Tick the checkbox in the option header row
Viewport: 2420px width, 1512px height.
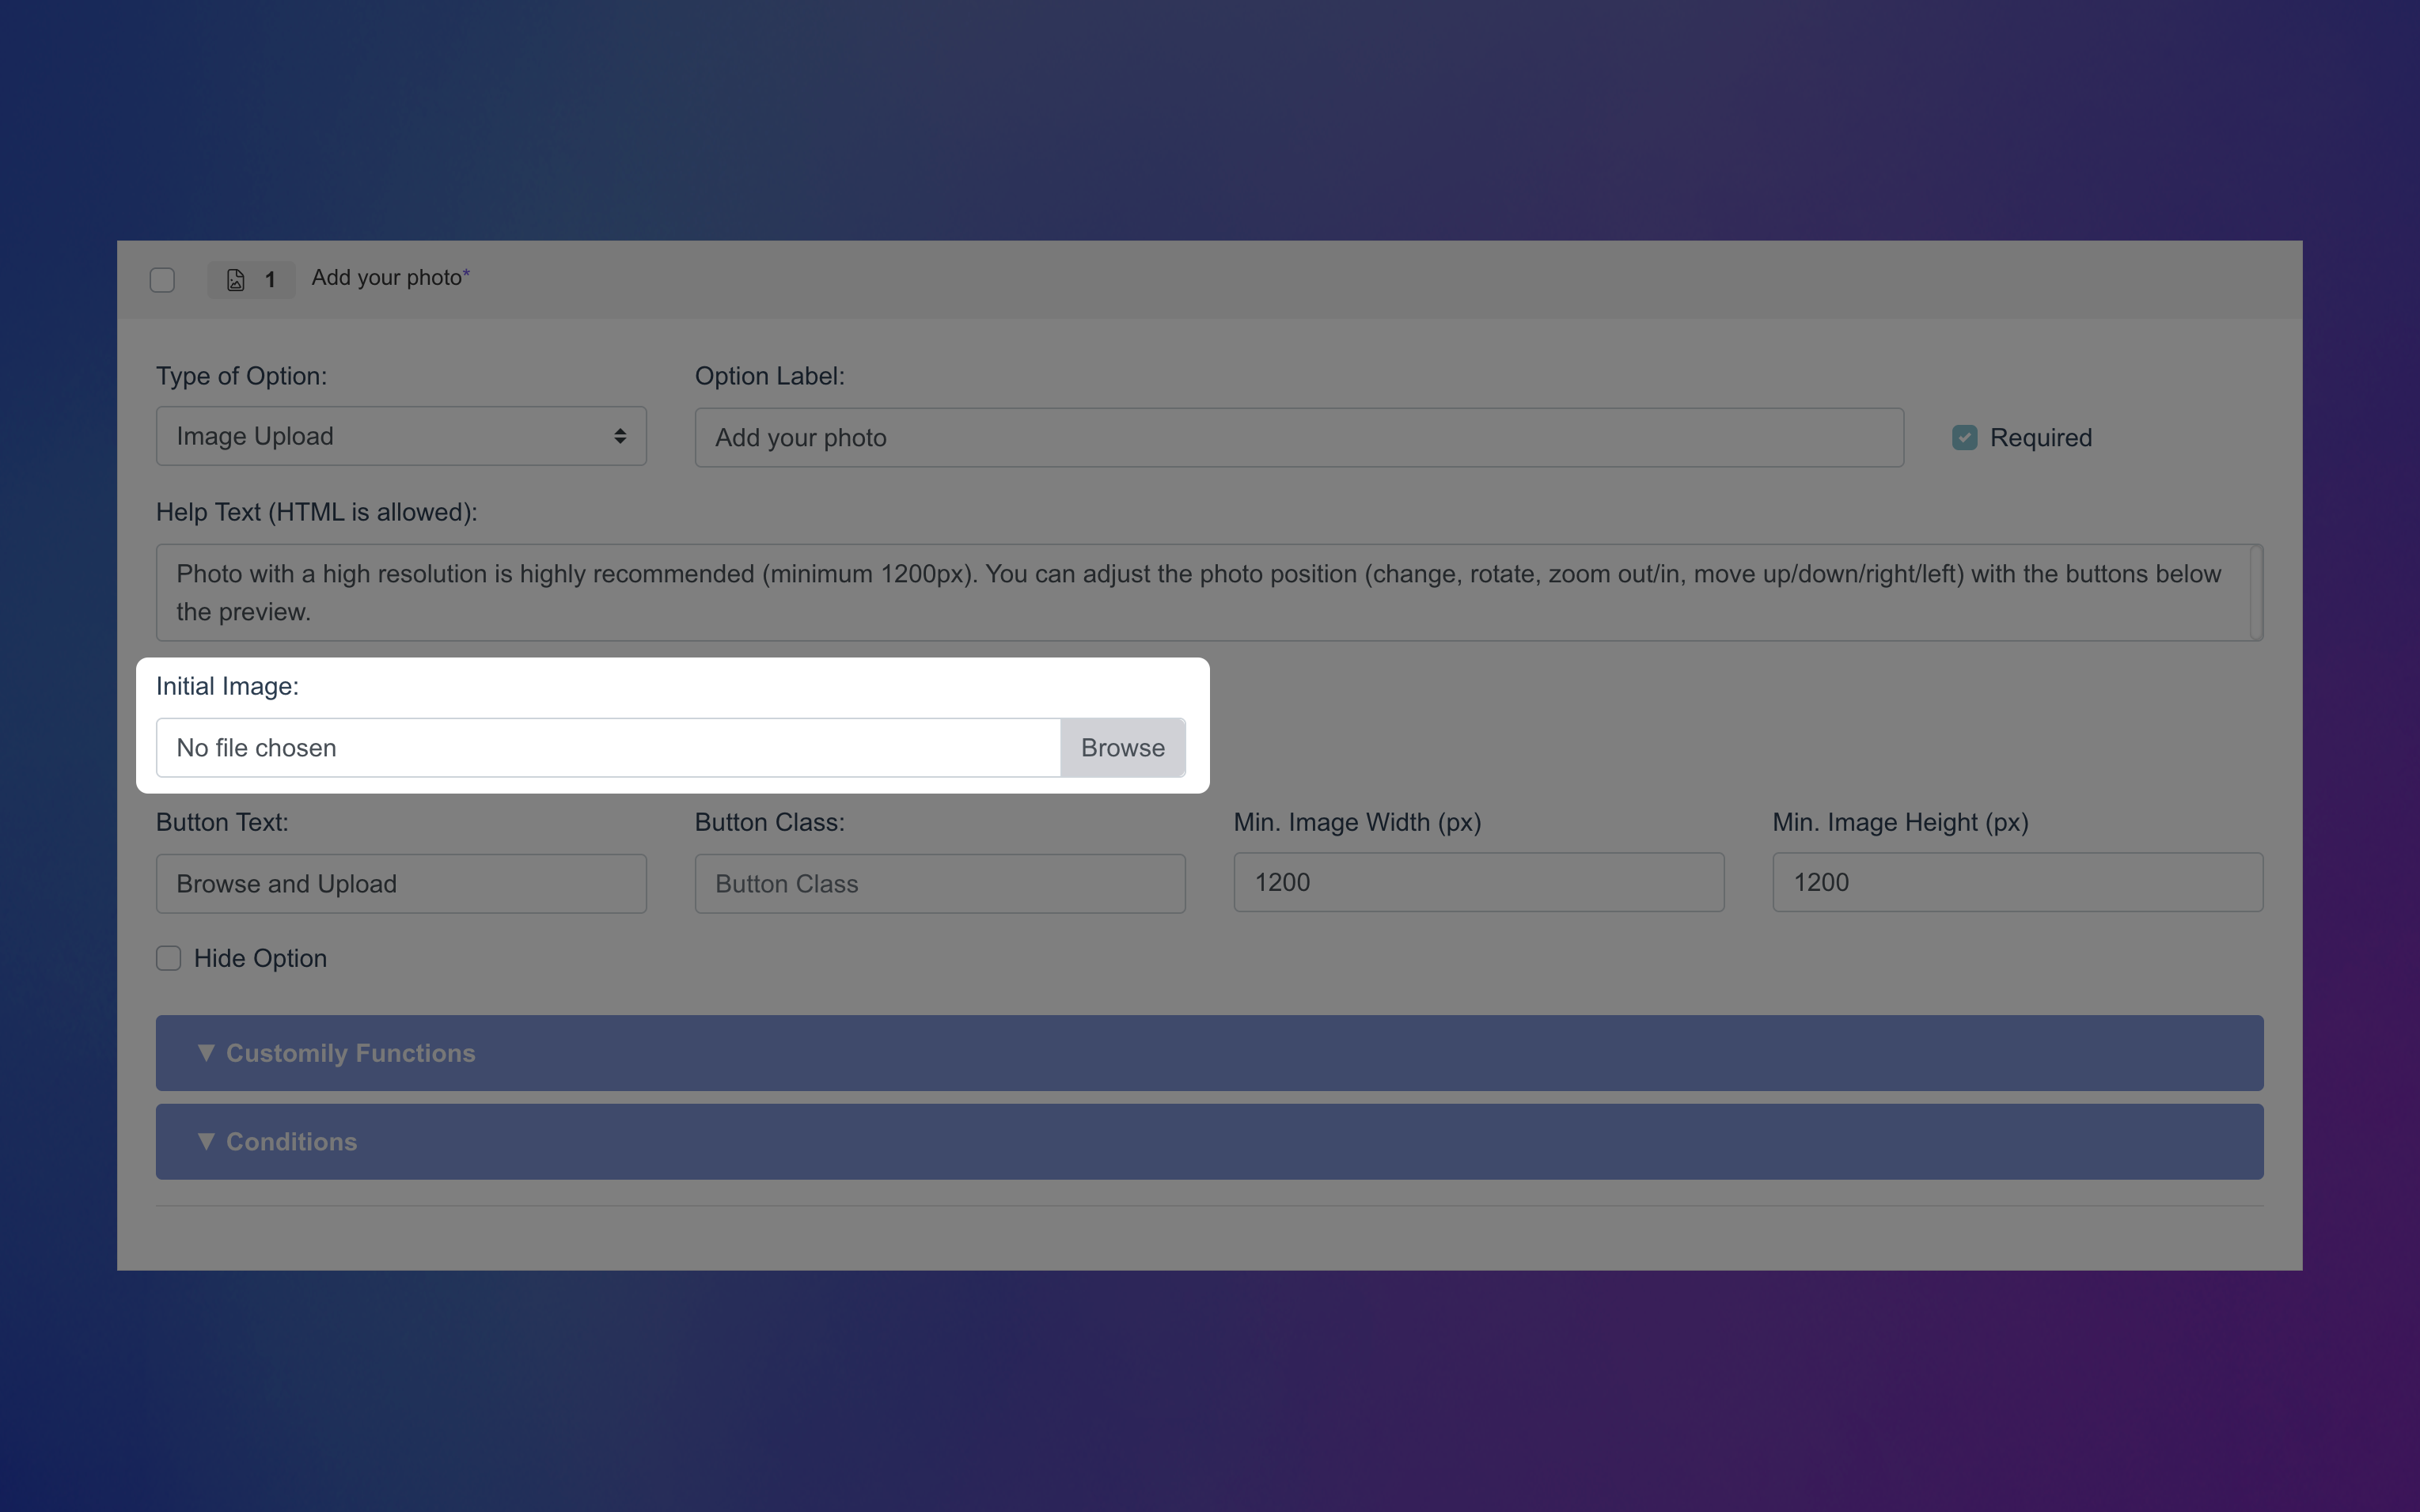(x=162, y=280)
